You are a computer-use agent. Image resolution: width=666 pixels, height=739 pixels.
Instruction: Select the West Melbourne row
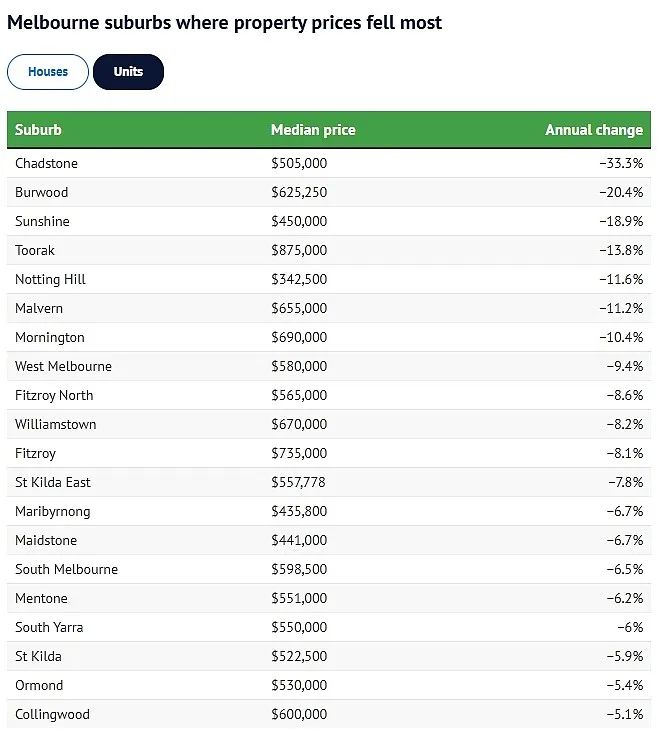(63, 366)
